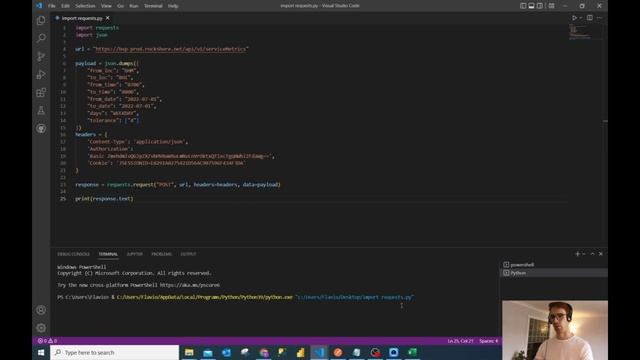Screen dimensions: 640x360
Task: Open the circular icon below Testing in the activity bar
Action: tap(41, 129)
